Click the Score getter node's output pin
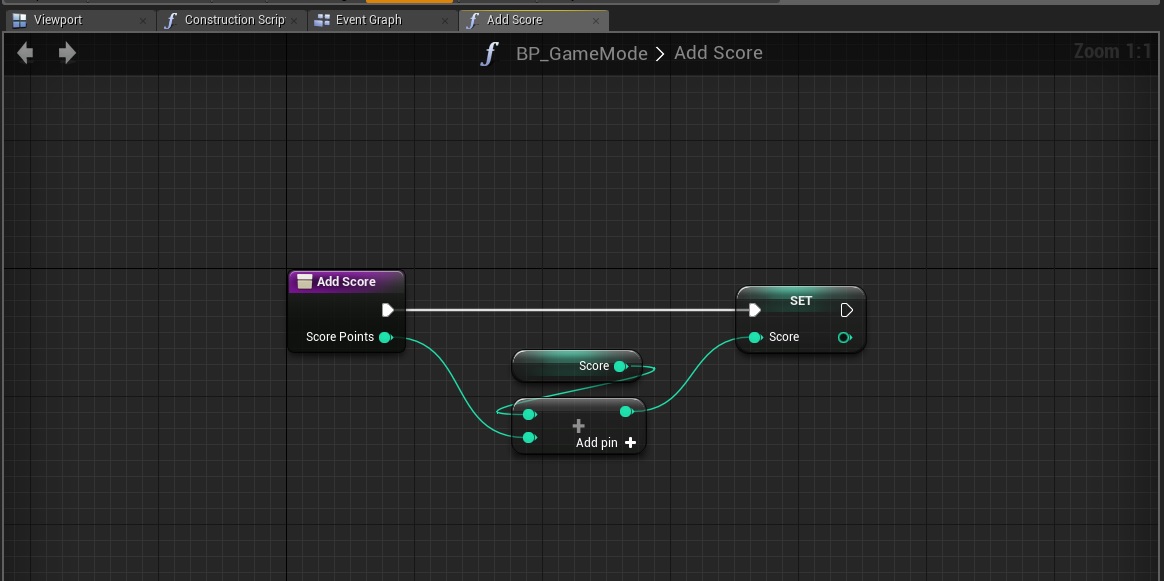1164x581 pixels. (620, 366)
